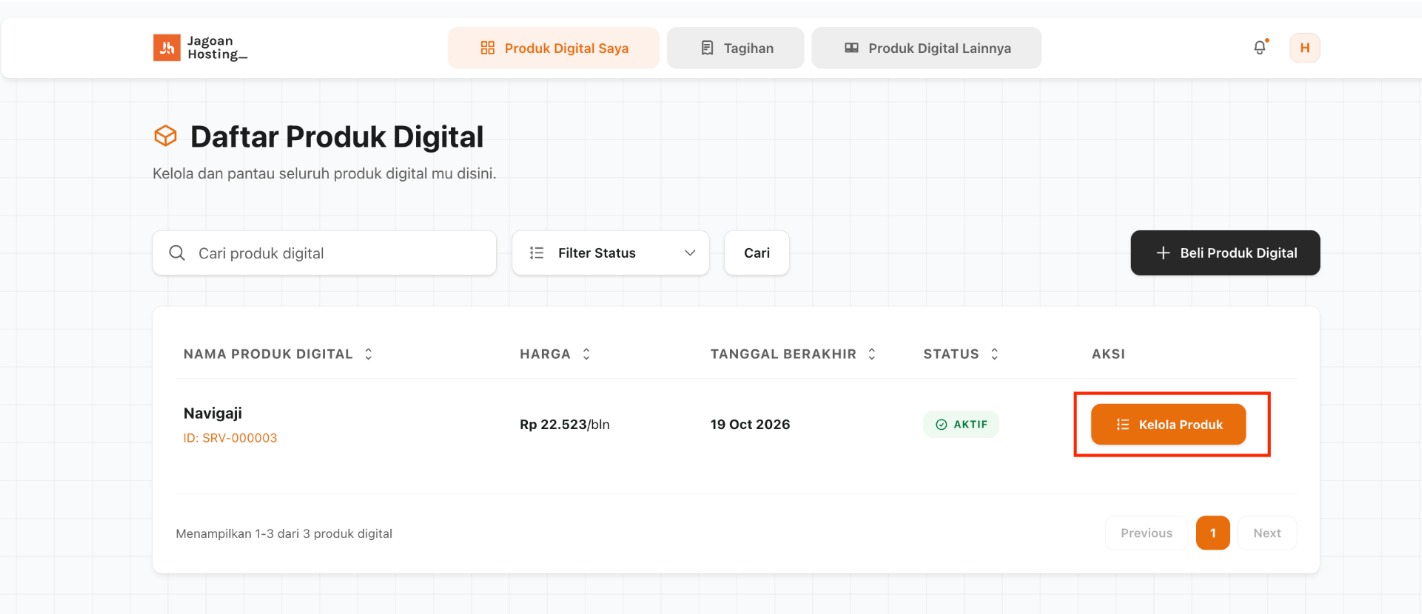Click the search magnifier icon

pyautogui.click(x=177, y=253)
